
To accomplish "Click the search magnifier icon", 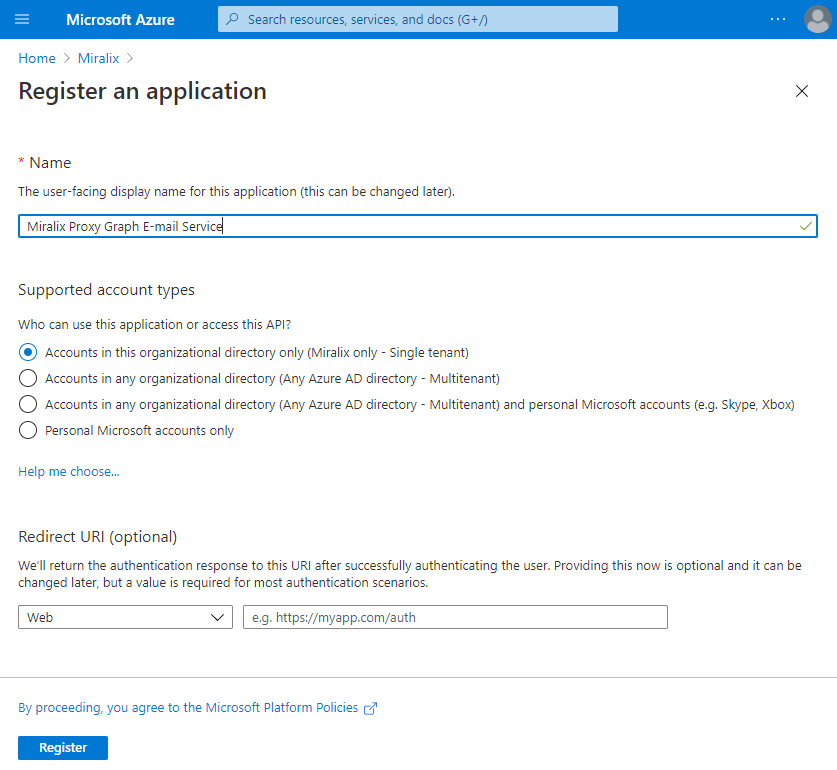I will 232,19.
